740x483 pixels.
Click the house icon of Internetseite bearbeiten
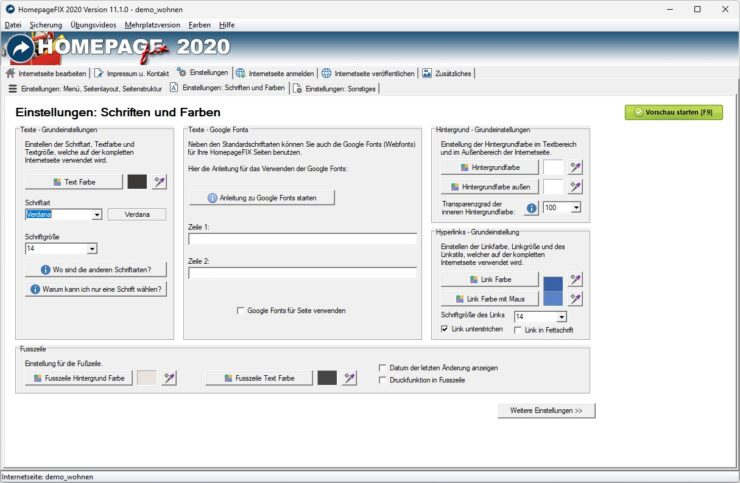click(x=10, y=73)
